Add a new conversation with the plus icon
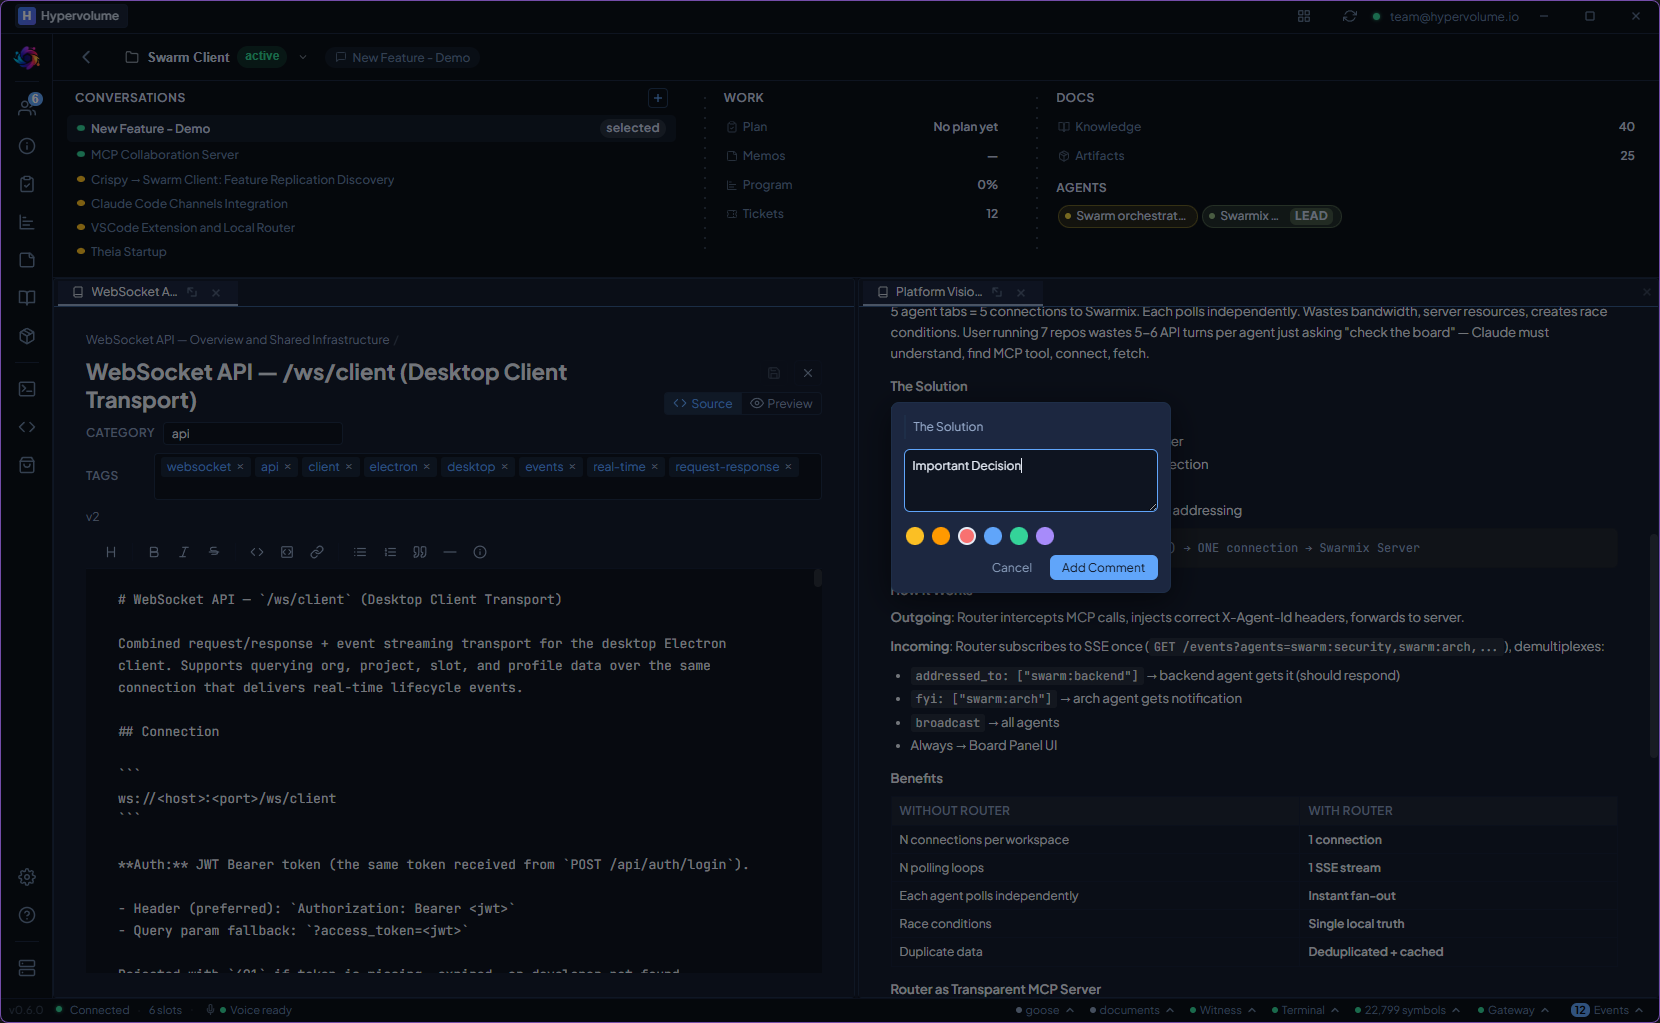Viewport: 1660px width, 1023px height. pos(658,98)
